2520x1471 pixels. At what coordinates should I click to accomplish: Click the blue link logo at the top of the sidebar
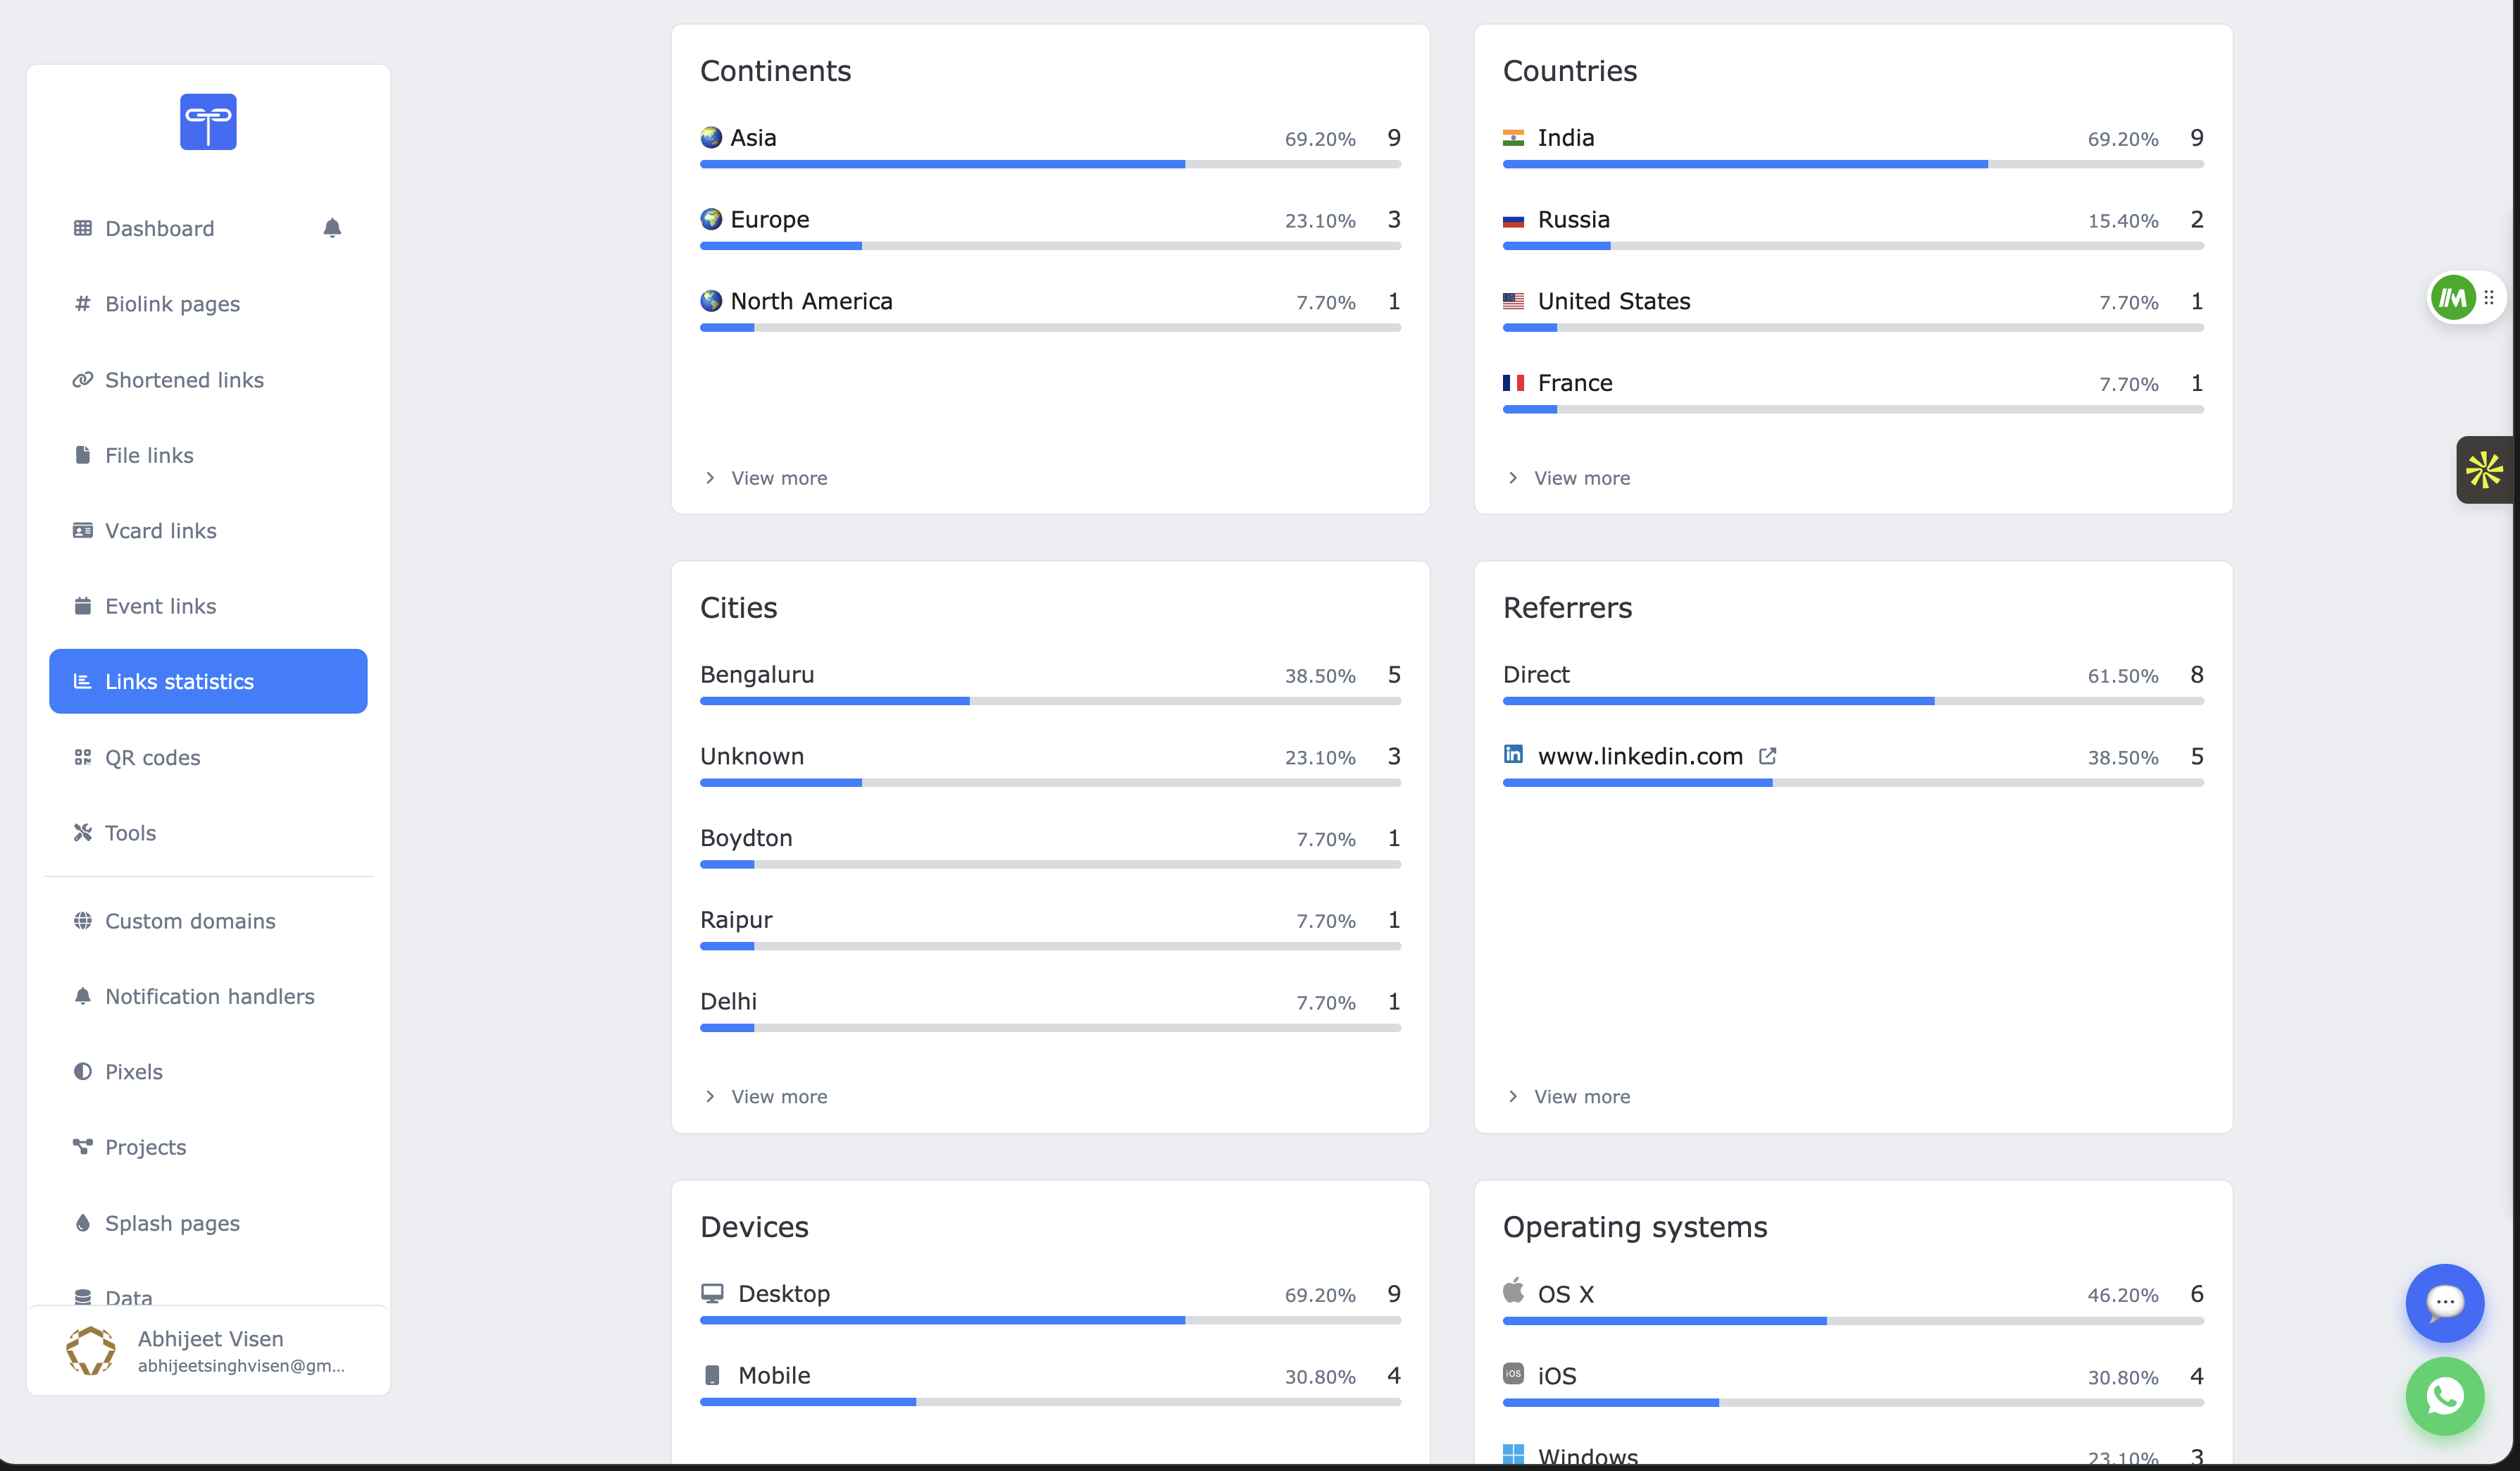click(x=208, y=122)
